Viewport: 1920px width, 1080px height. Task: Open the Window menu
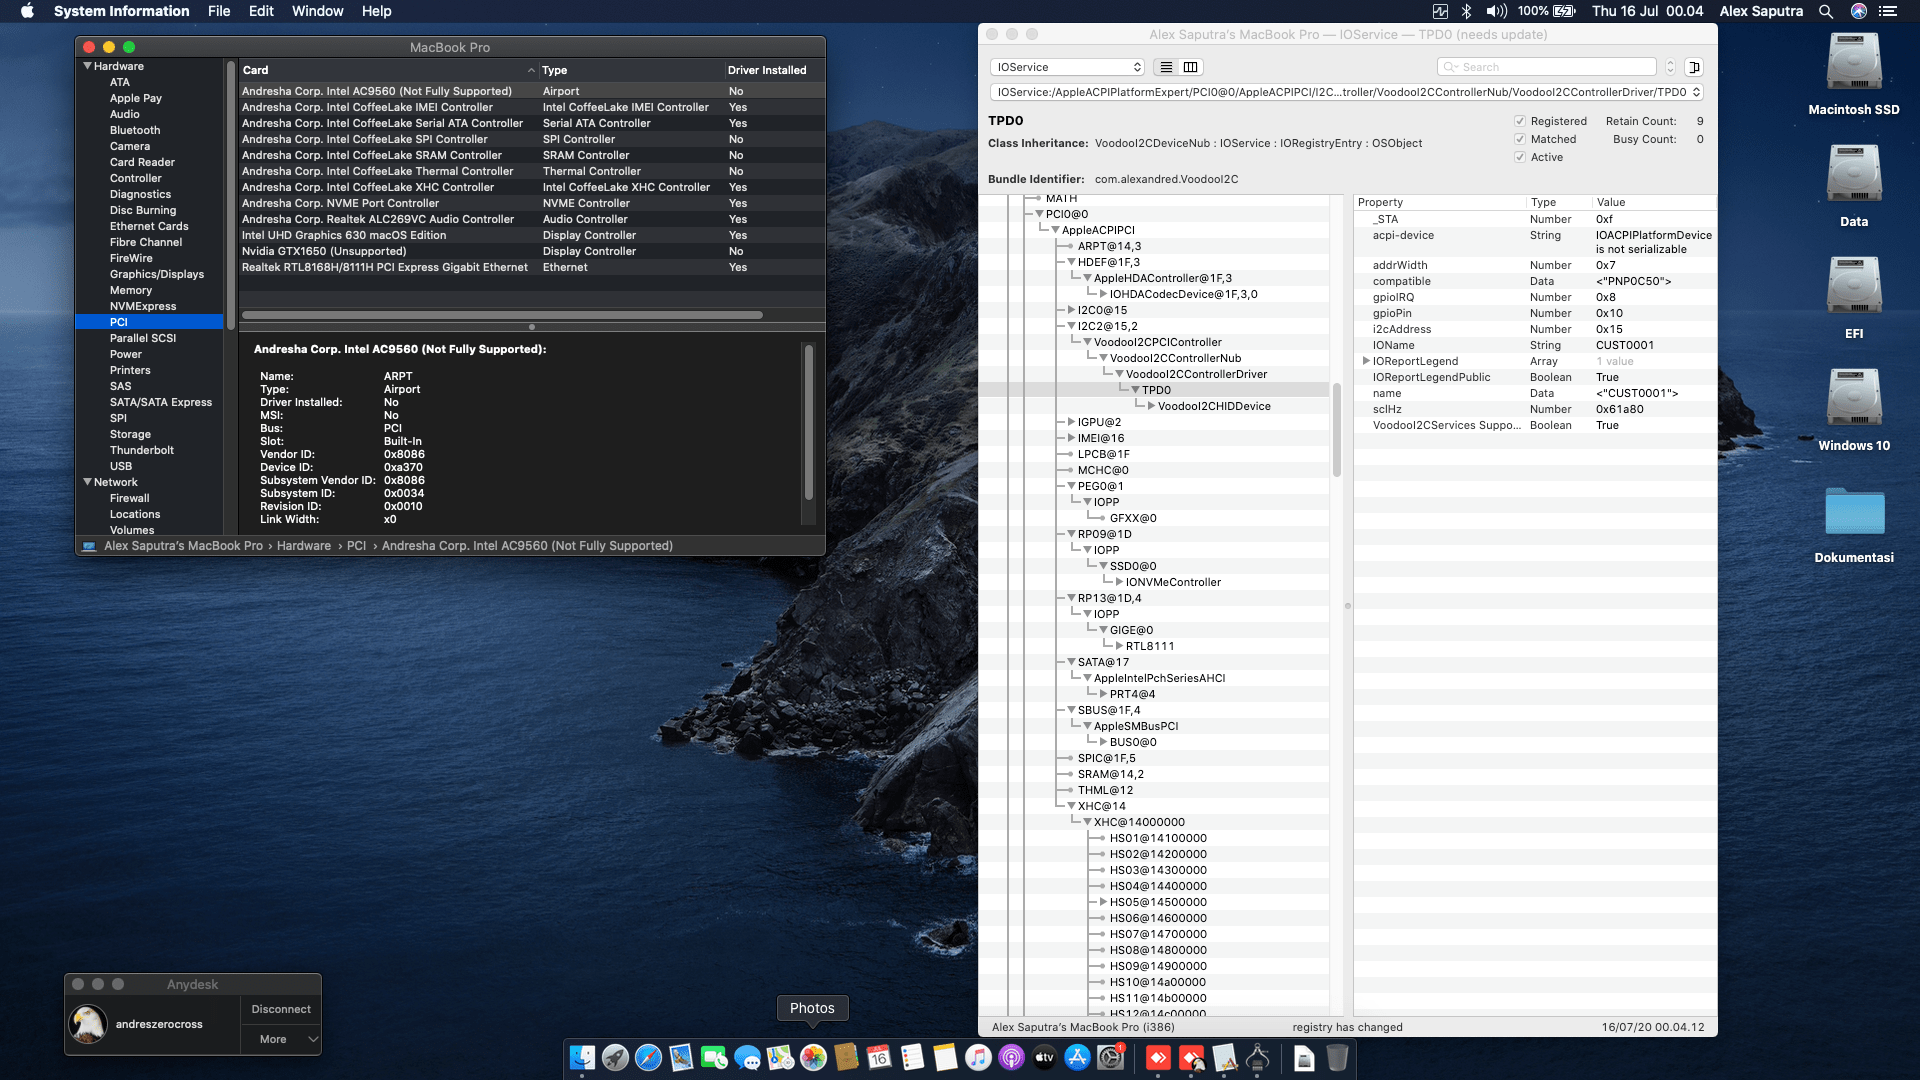pyautogui.click(x=317, y=11)
